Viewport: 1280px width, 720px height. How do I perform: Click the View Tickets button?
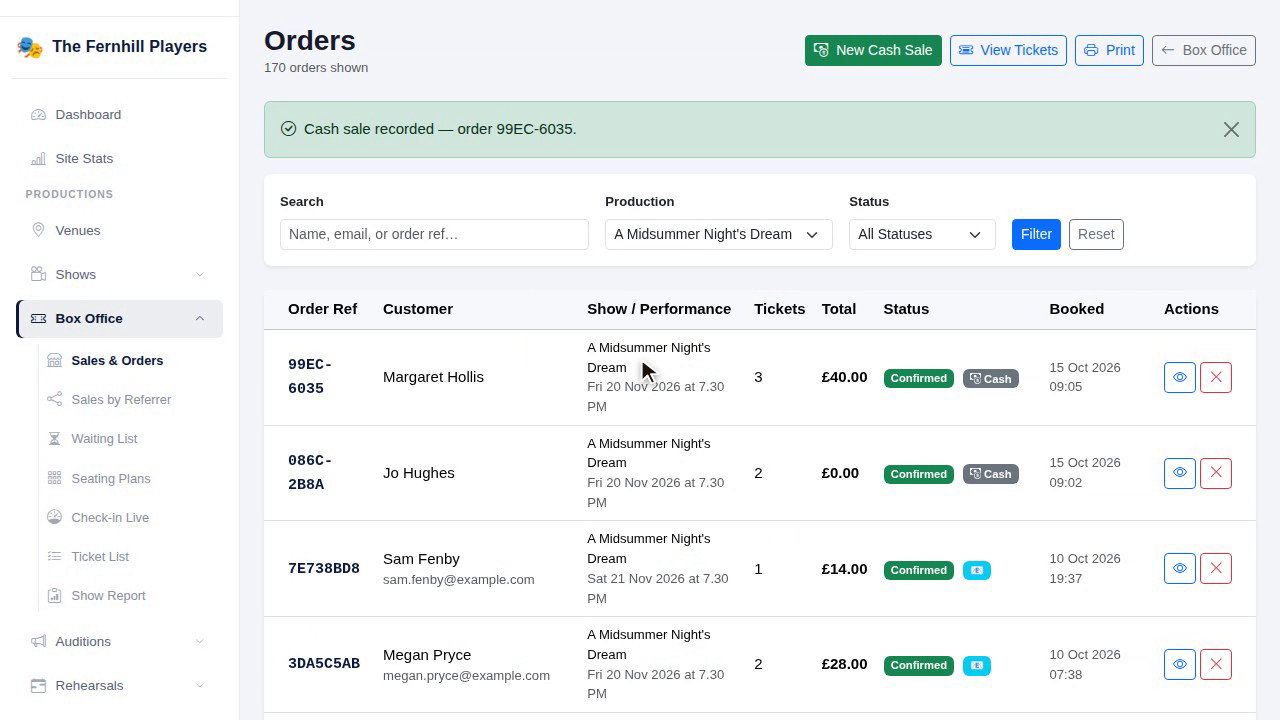coord(1008,51)
